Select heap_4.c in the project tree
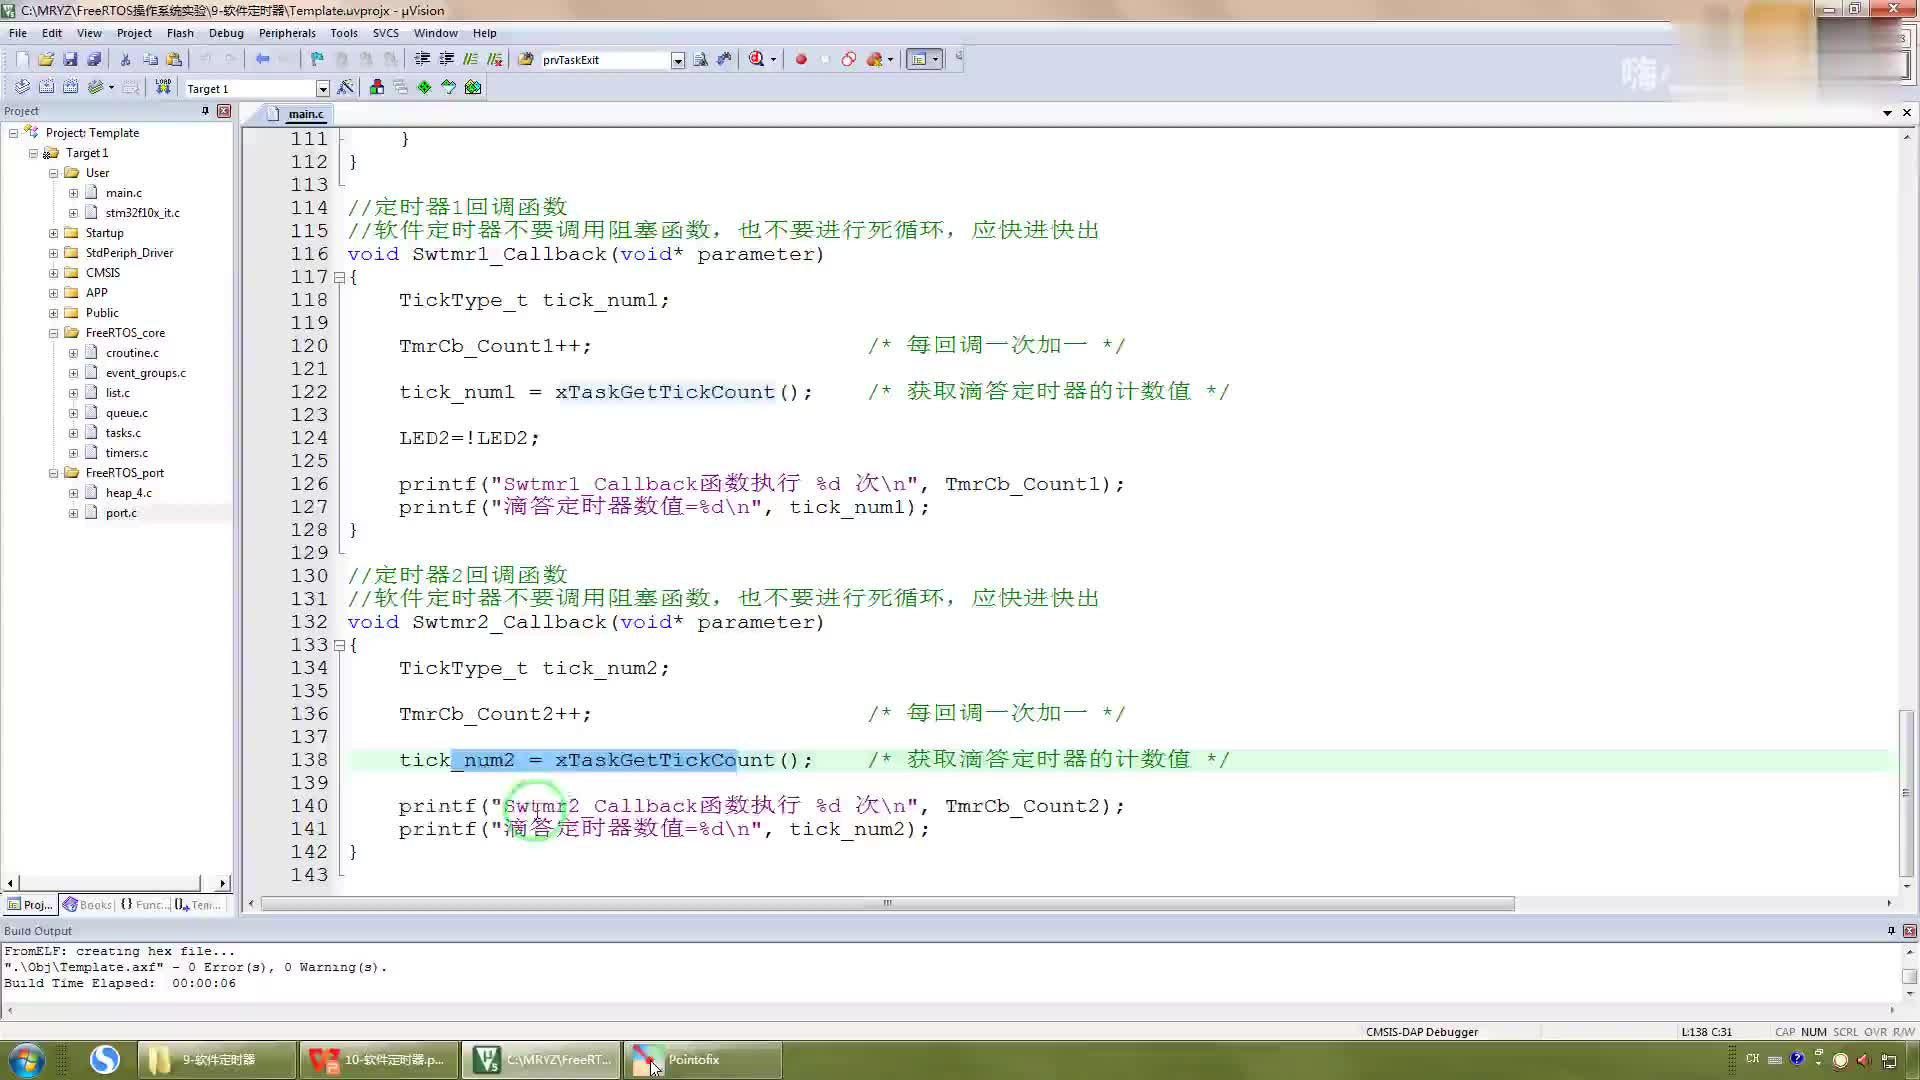This screenshot has width=1920, height=1080. (x=129, y=493)
